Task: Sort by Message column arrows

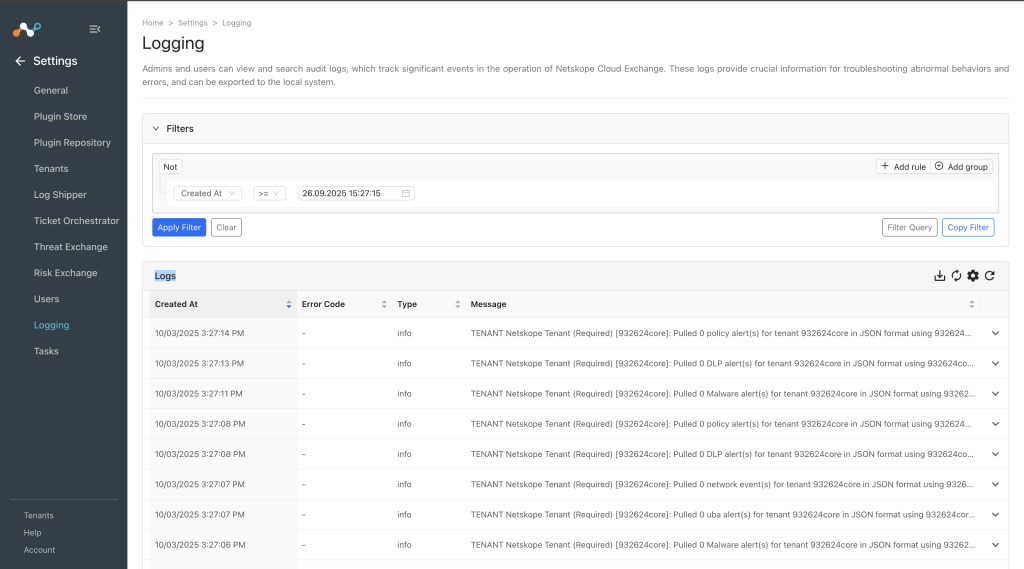Action: coord(972,304)
